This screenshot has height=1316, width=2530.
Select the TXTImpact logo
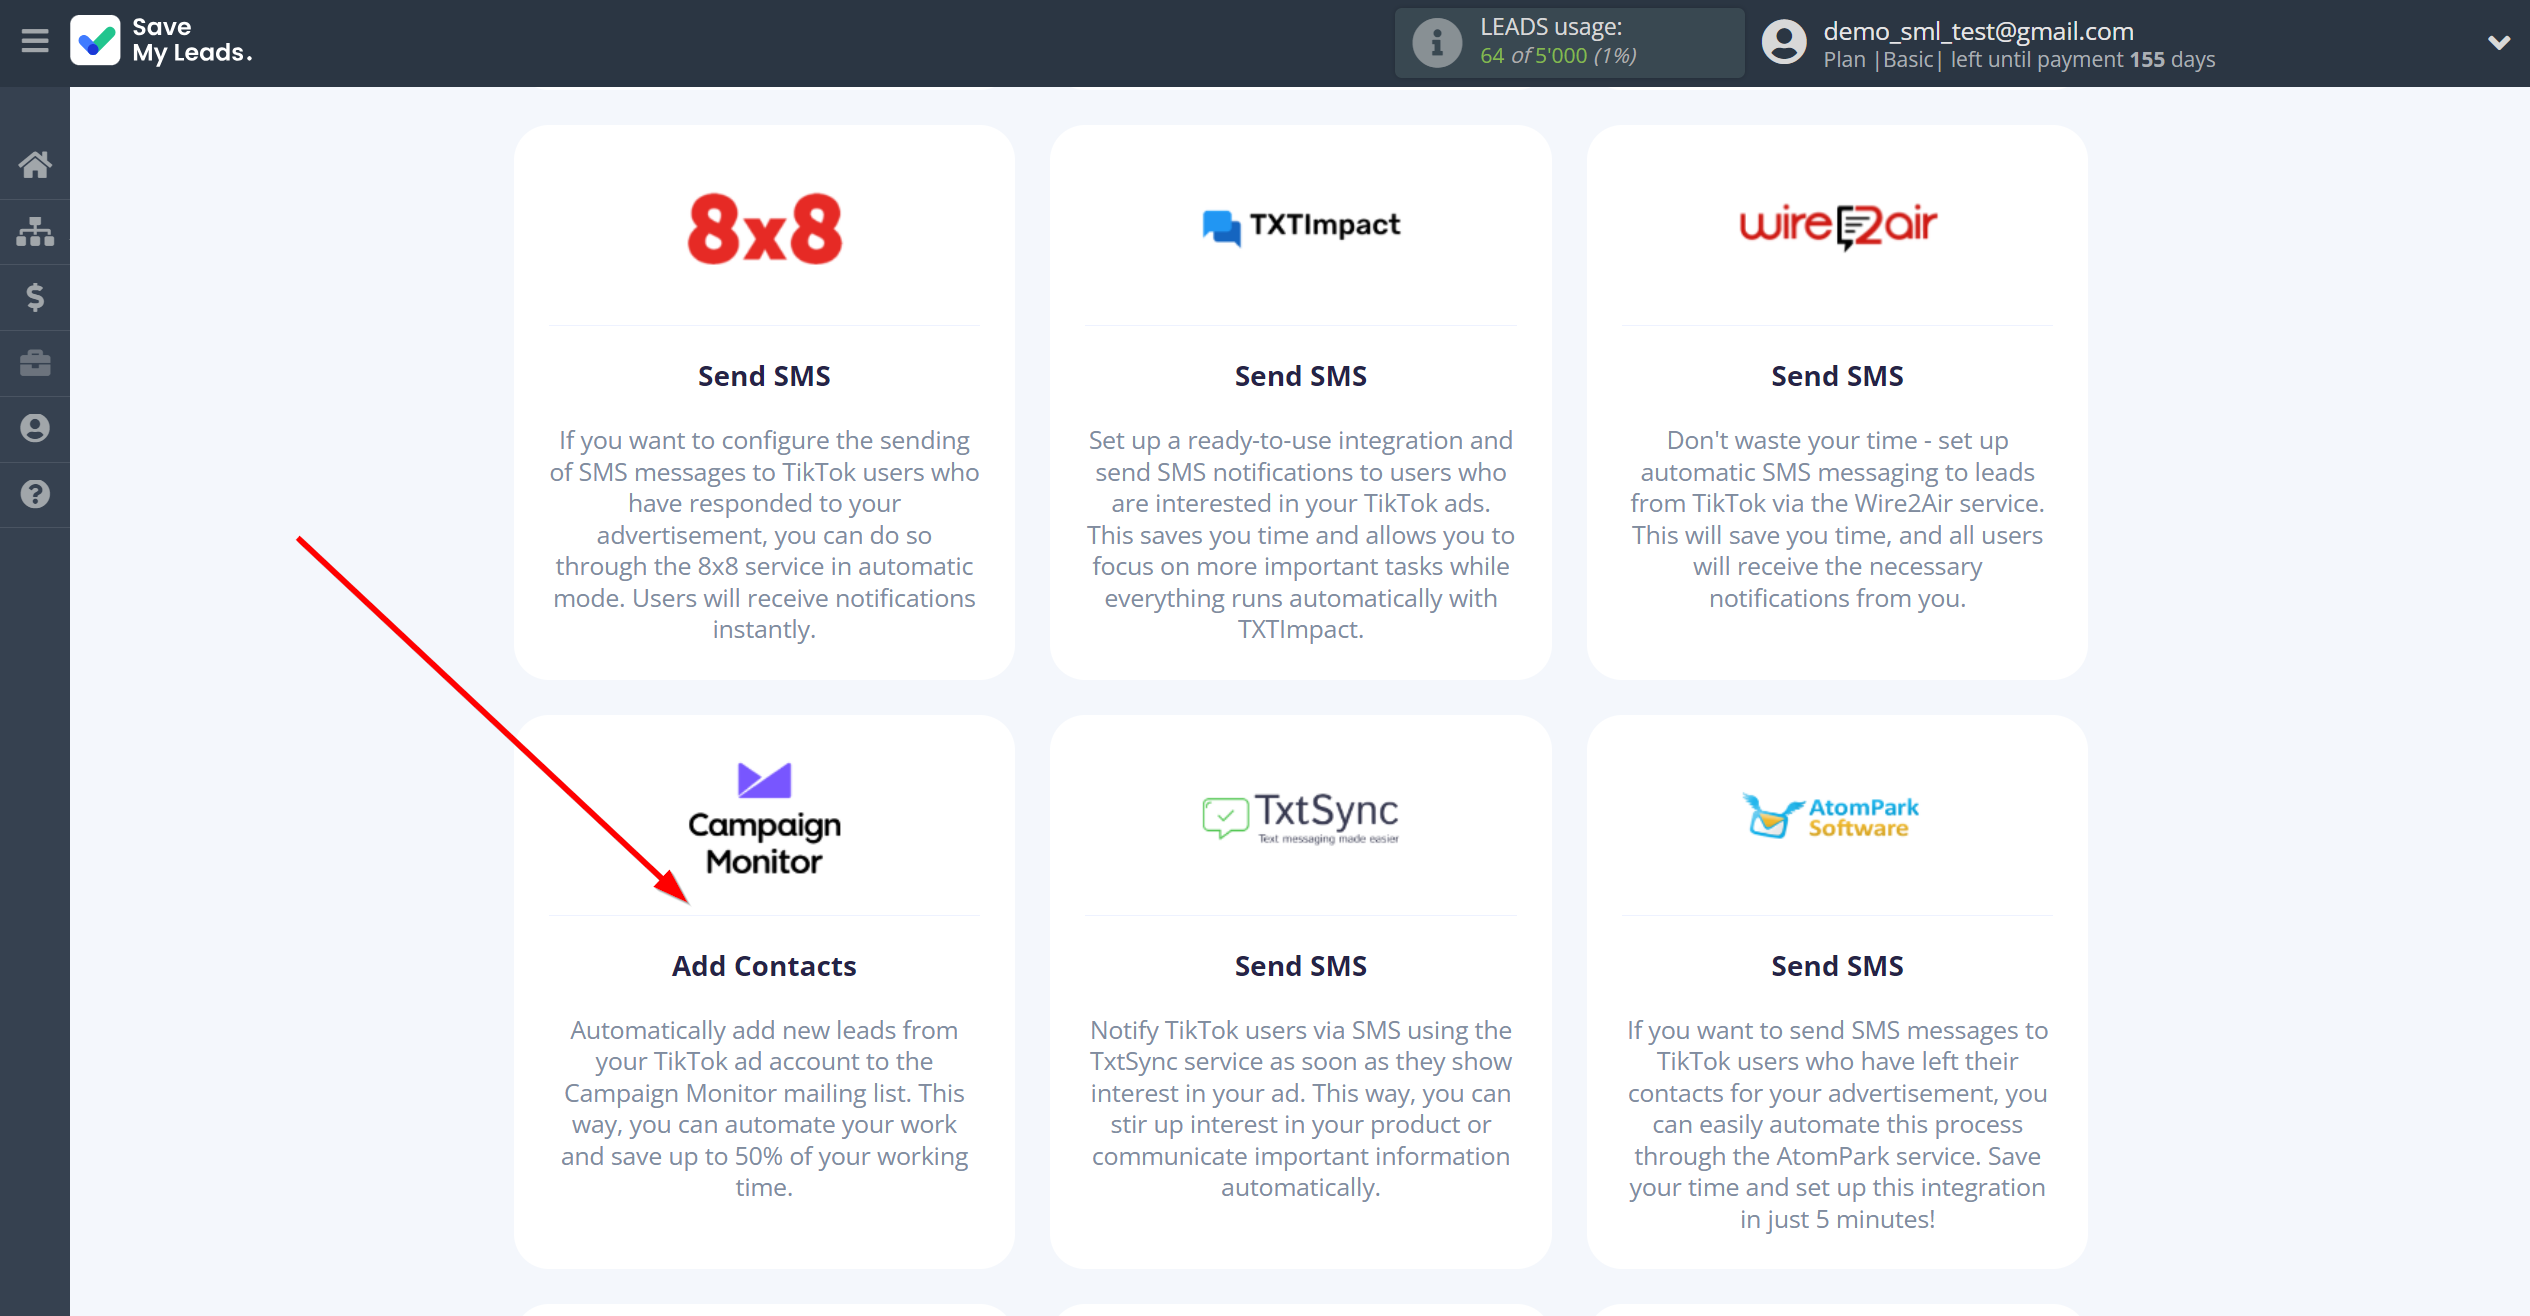click(x=1301, y=226)
